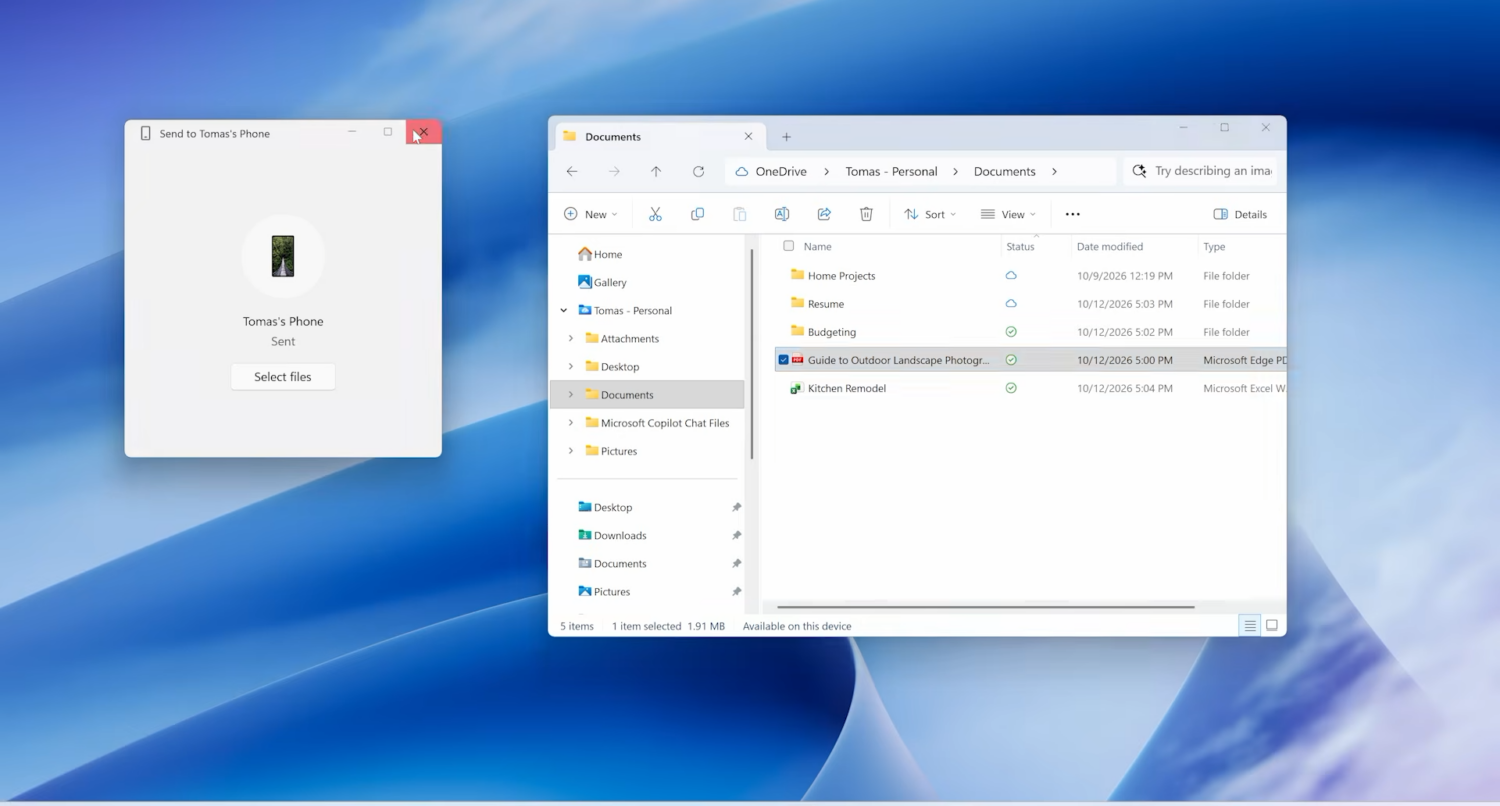Sort by the Date modified column header
Image resolution: width=1500 pixels, height=806 pixels.
pos(1109,246)
